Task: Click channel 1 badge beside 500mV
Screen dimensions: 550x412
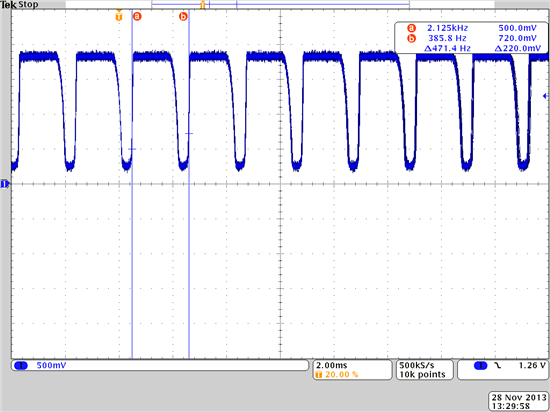Action: 21,366
